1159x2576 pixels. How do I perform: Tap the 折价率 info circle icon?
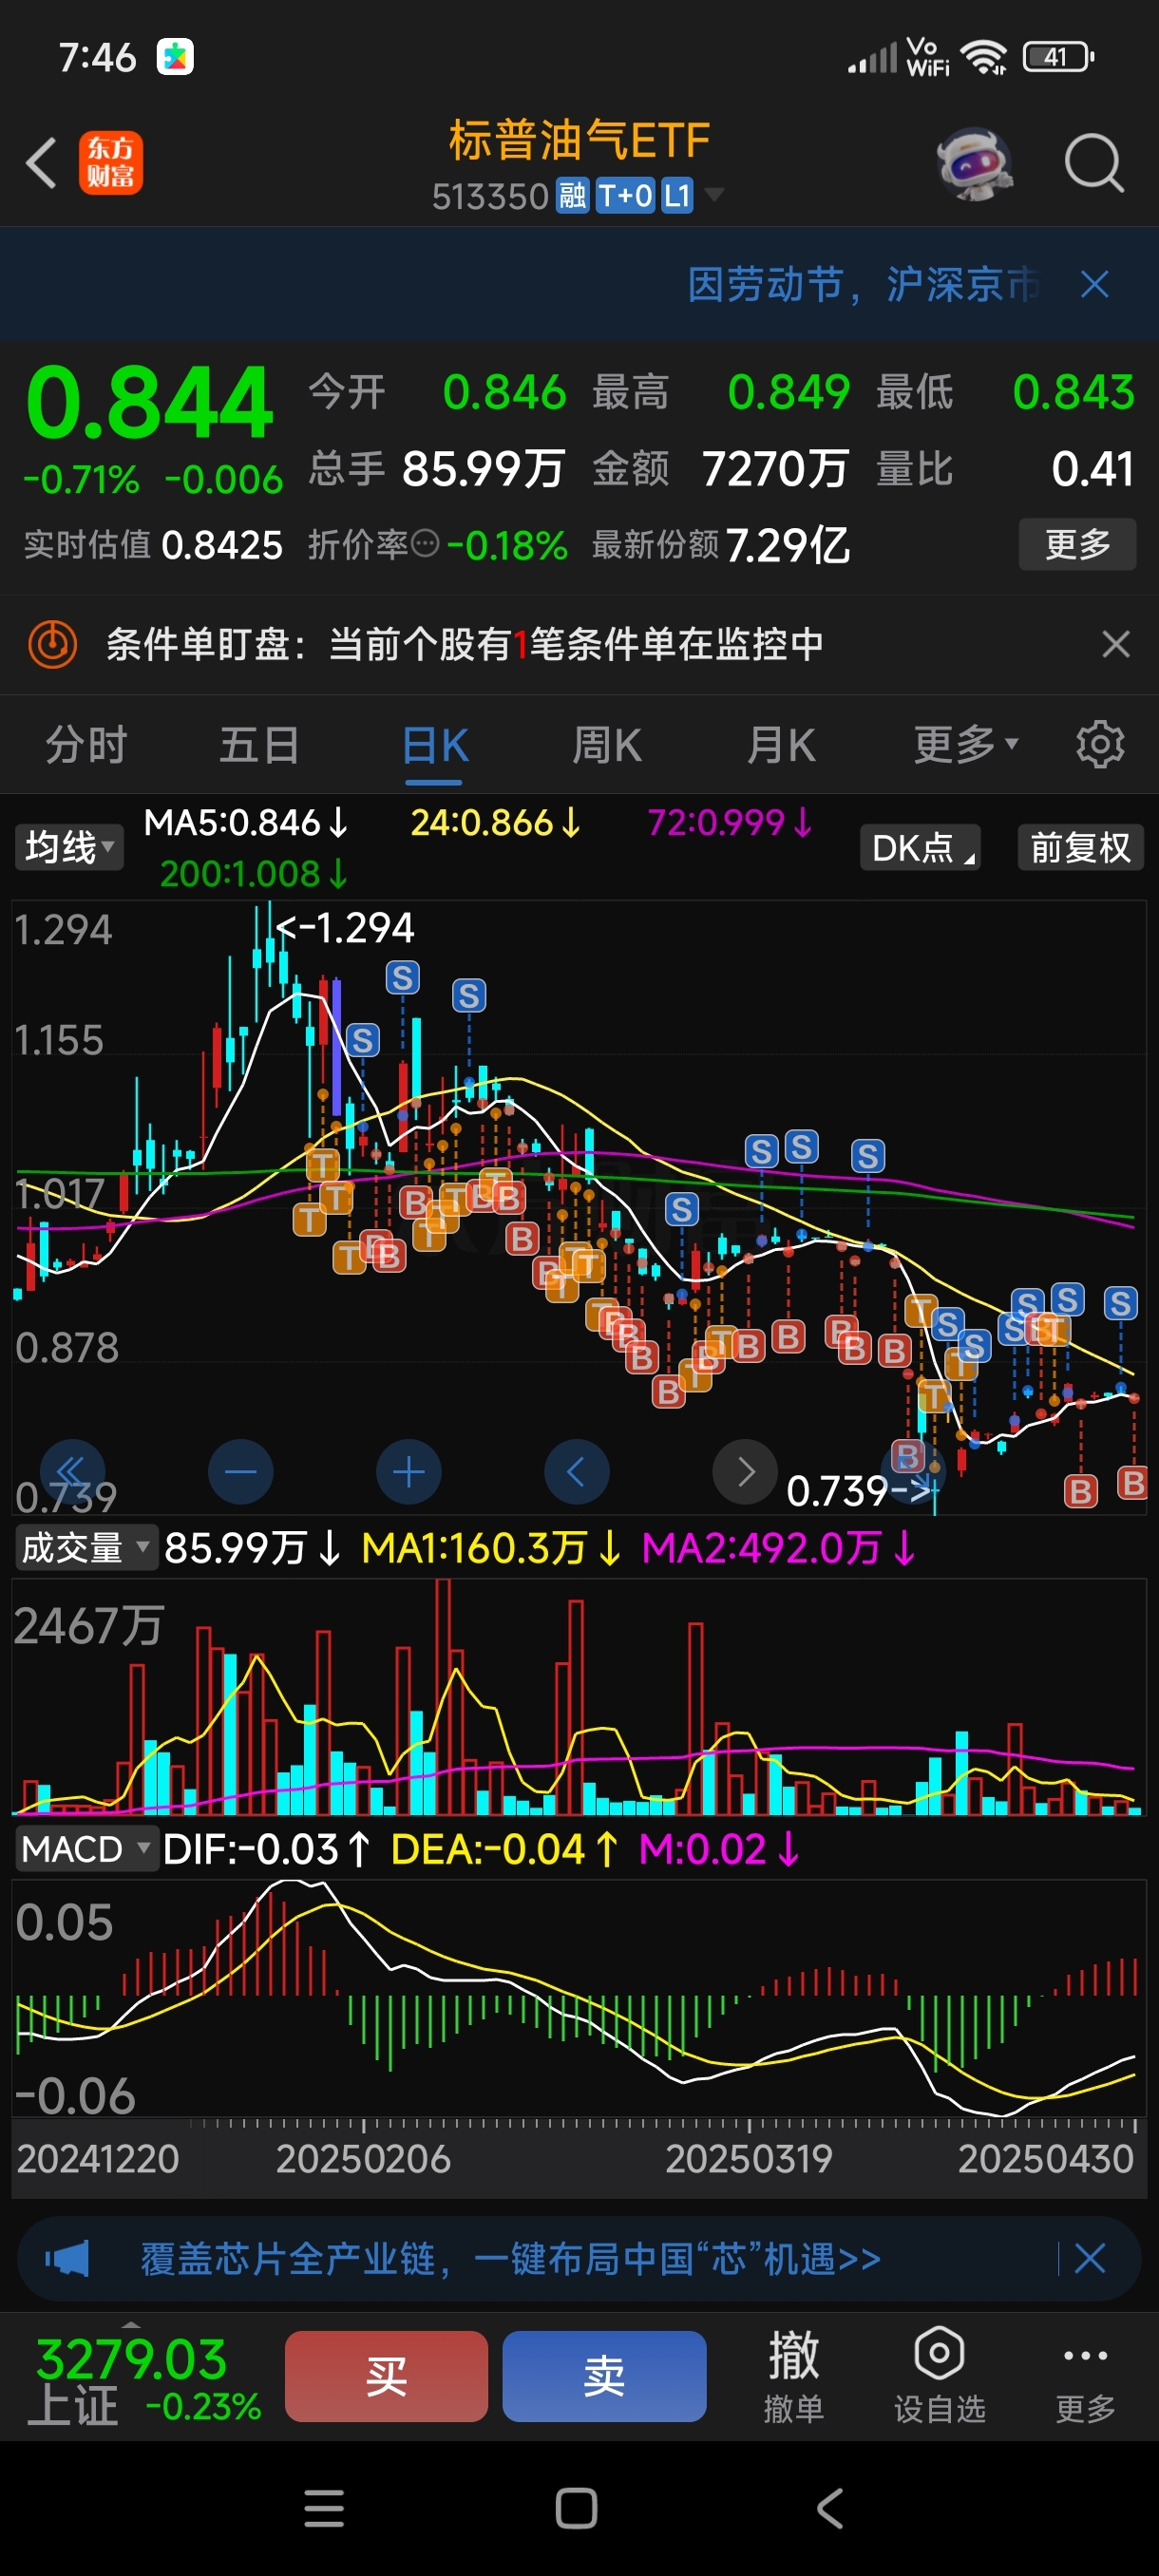pos(426,544)
